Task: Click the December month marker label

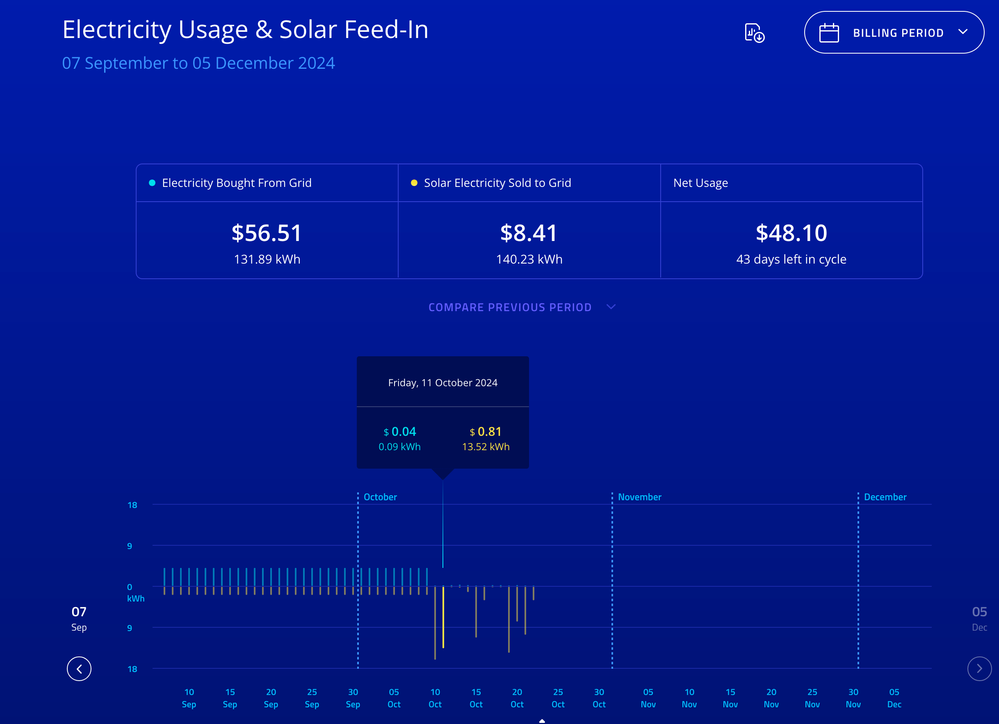Action: pos(885,497)
